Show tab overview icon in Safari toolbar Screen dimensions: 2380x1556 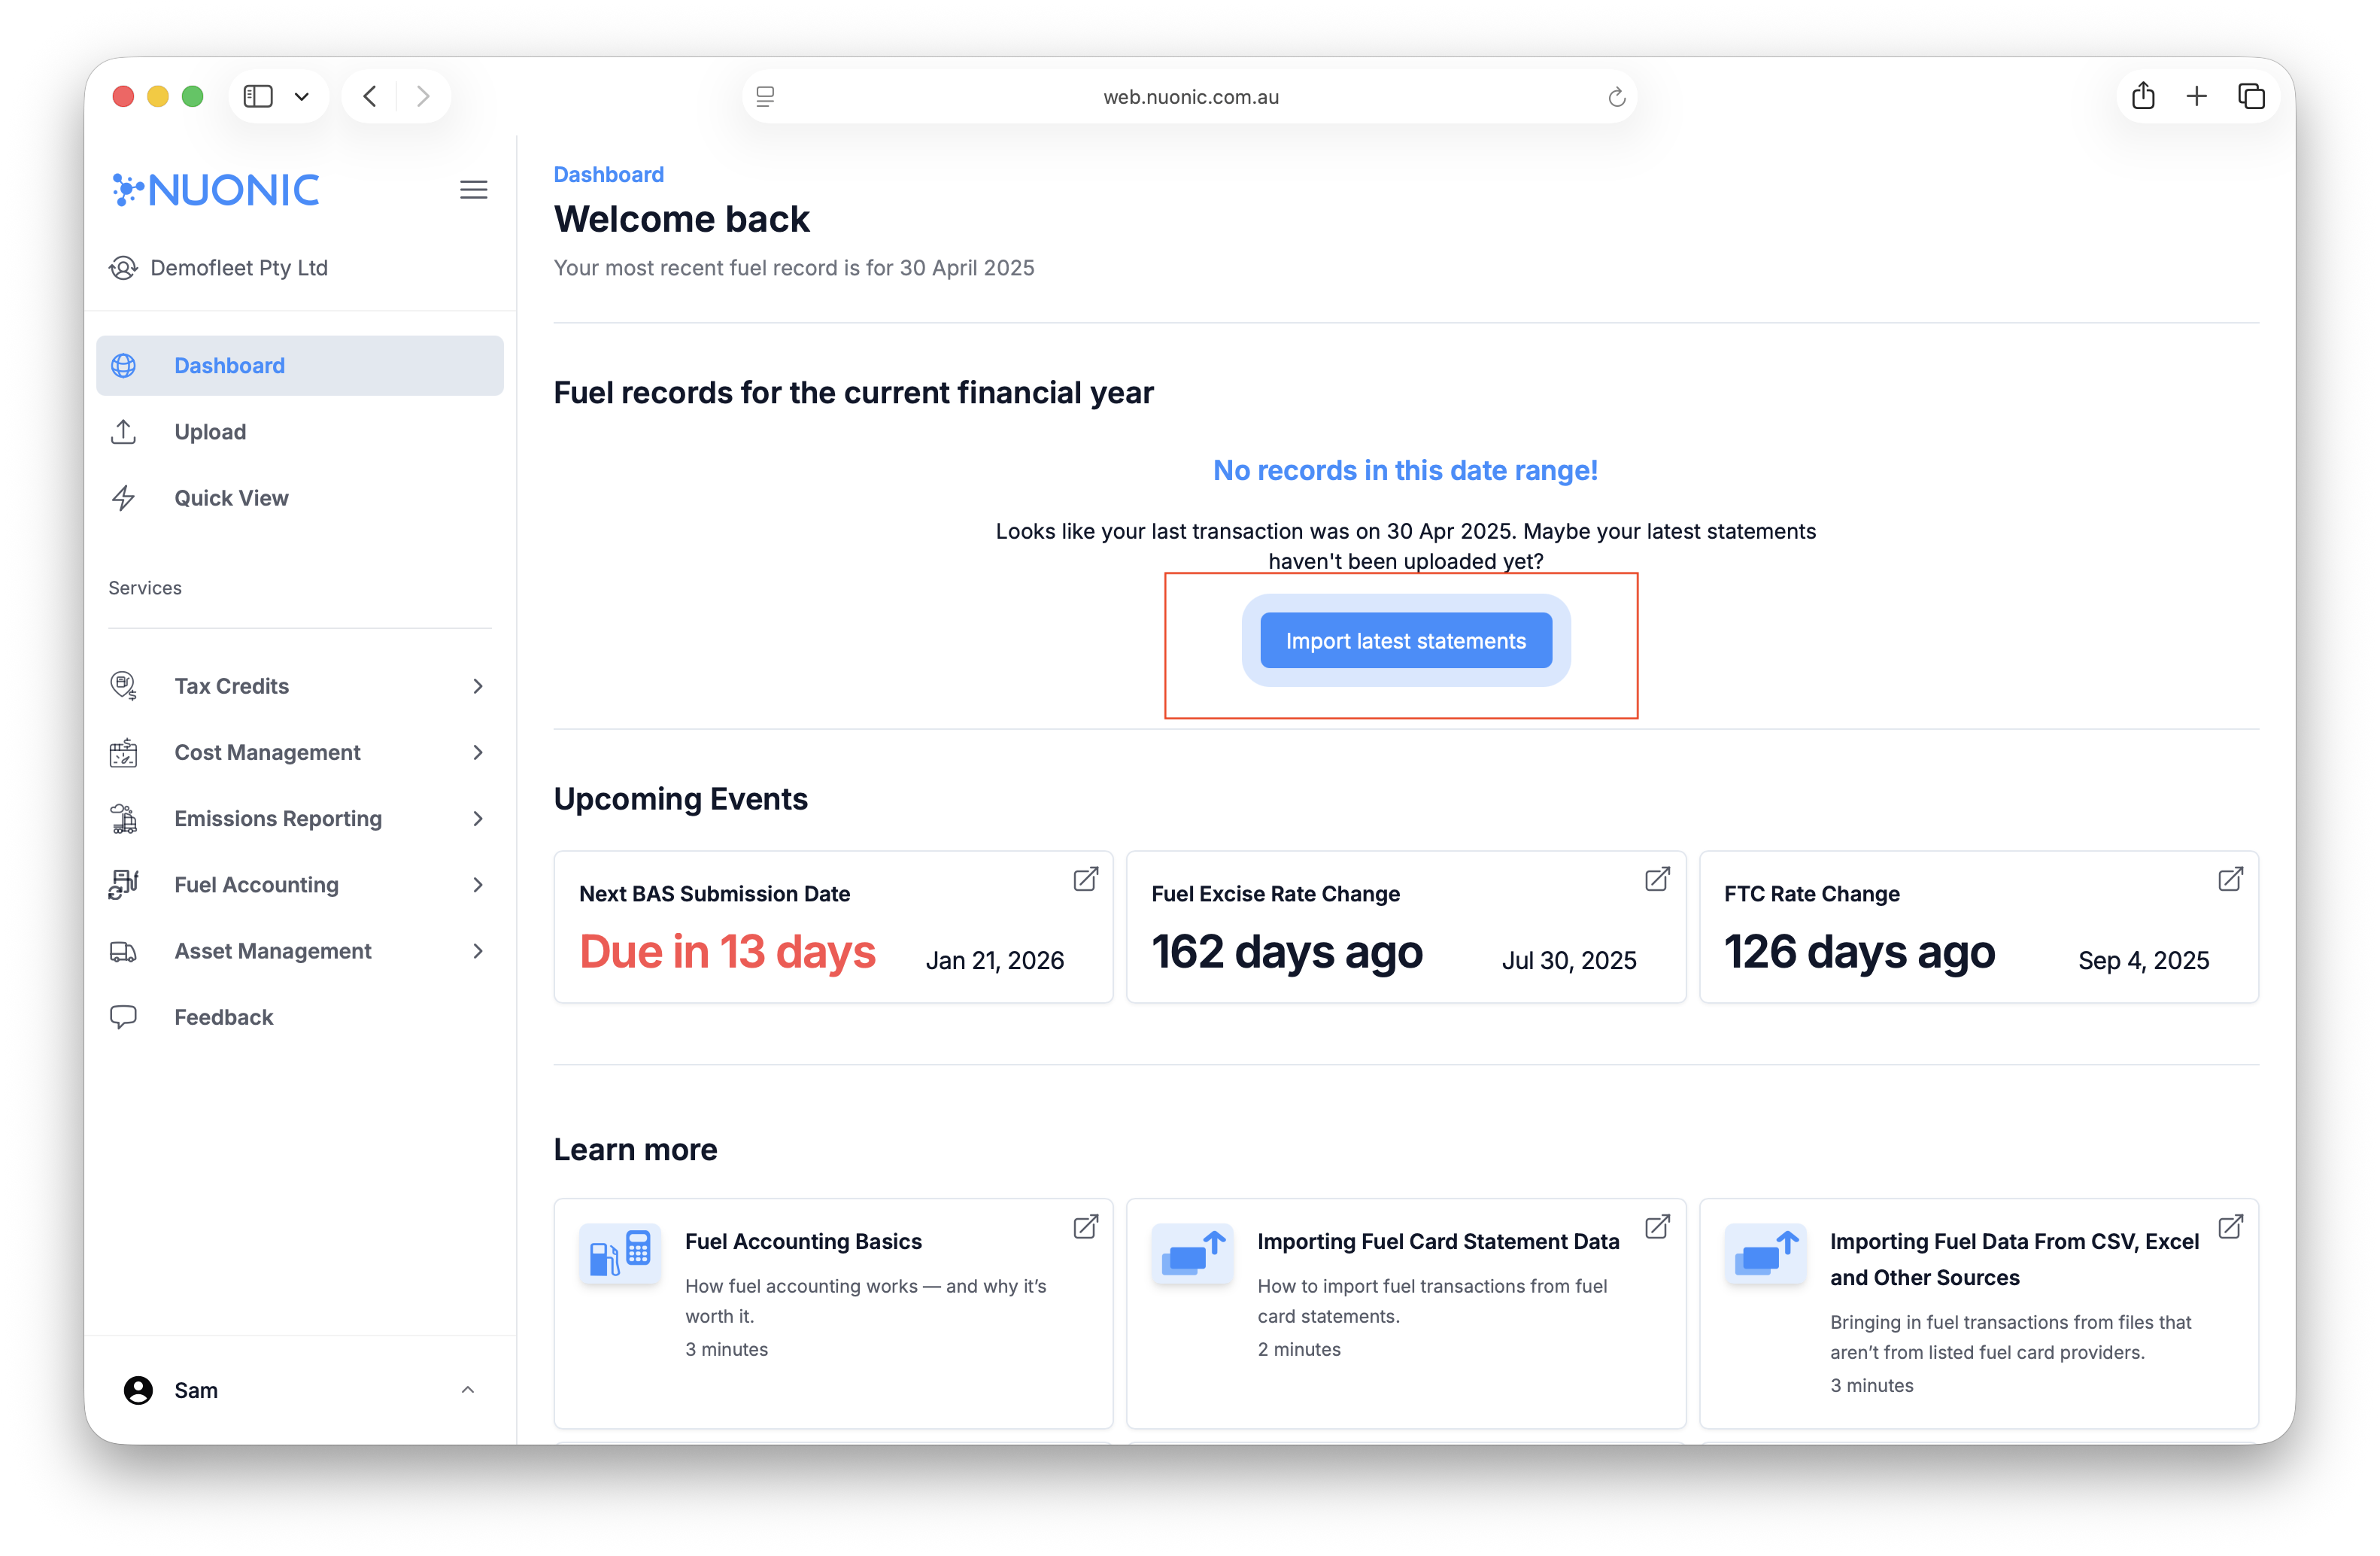2251,97
